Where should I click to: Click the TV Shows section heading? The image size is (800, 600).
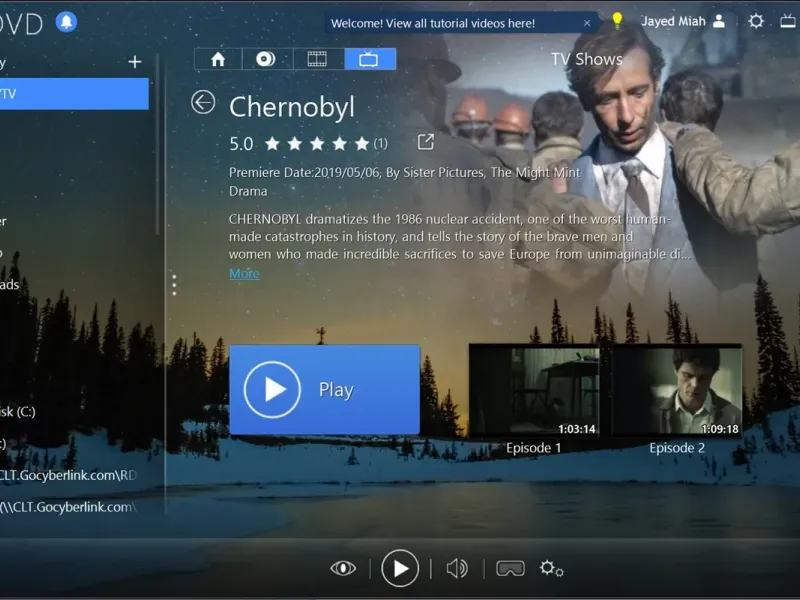point(587,59)
